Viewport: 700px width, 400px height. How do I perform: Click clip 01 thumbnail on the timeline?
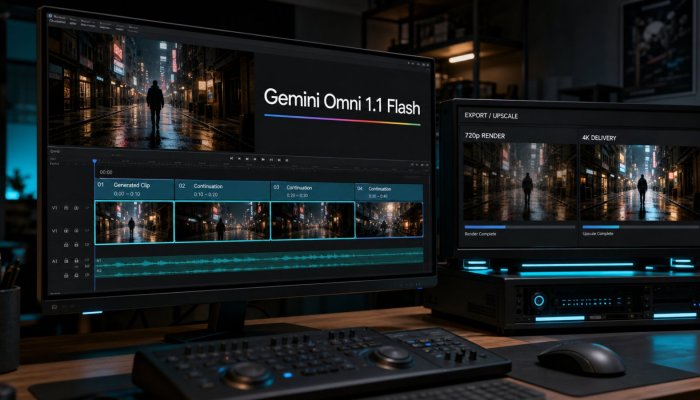pos(134,222)
